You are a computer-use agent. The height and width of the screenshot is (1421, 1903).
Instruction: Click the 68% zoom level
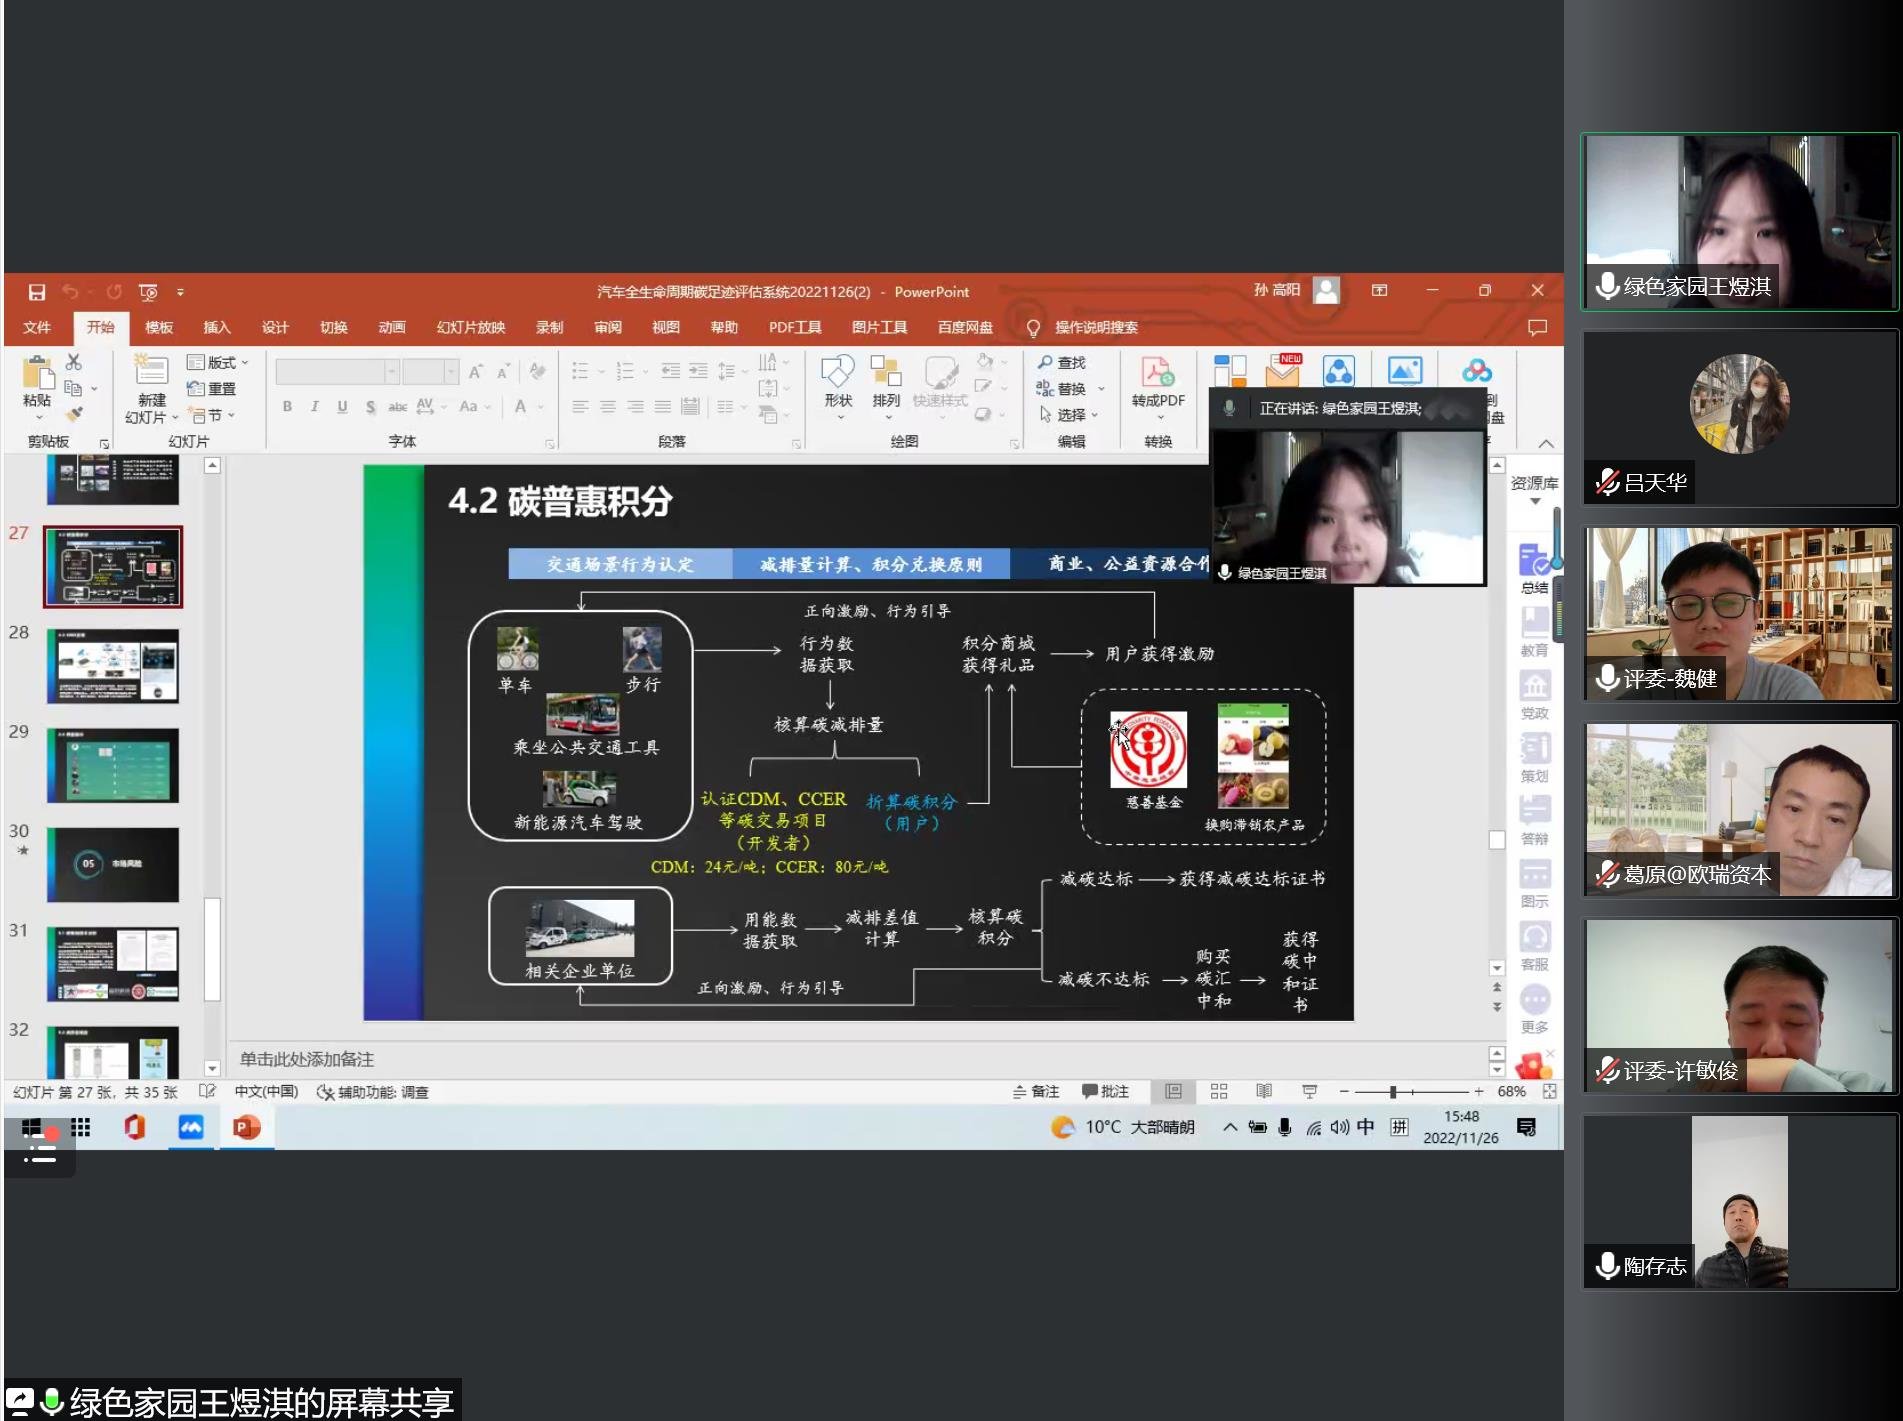(x=1511, y=1092)
